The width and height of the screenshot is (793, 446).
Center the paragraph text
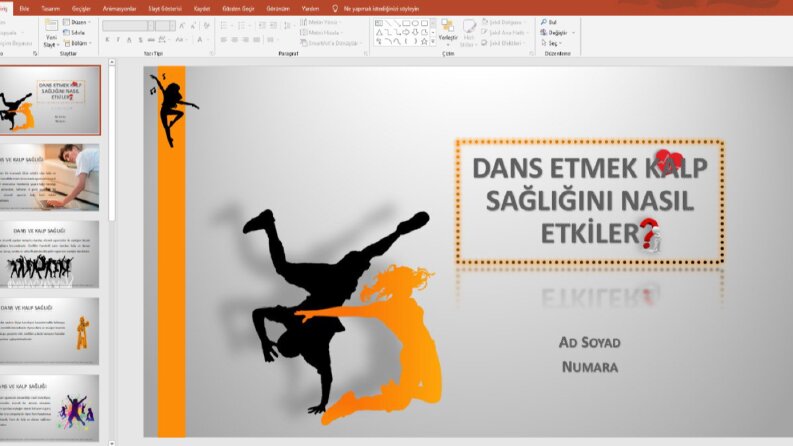click(x=235, y=39)
